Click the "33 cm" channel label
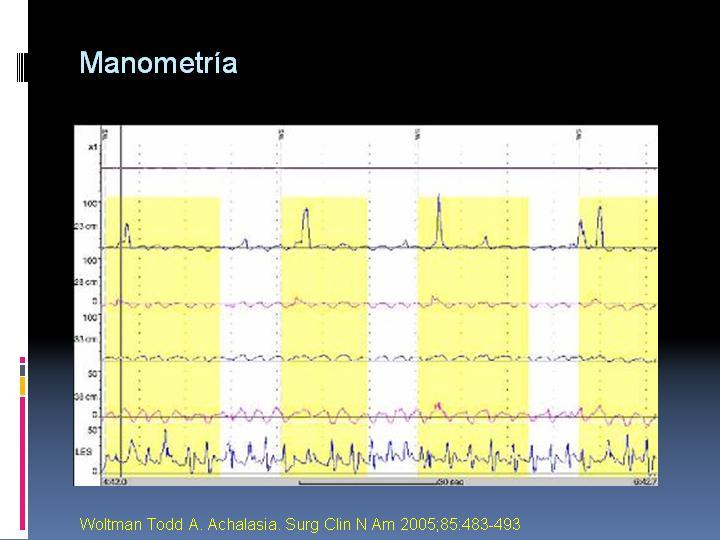The image size is (720, 540). (x=86, y=339)
